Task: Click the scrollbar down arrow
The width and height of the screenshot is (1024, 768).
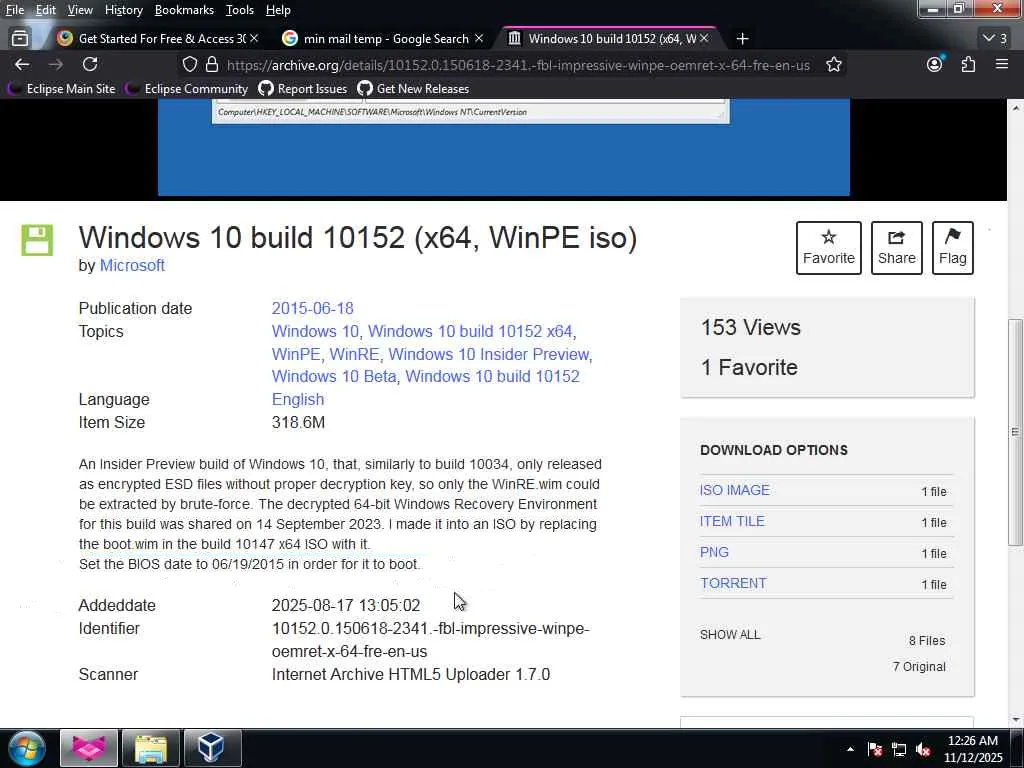Action: pos(1015,720)
